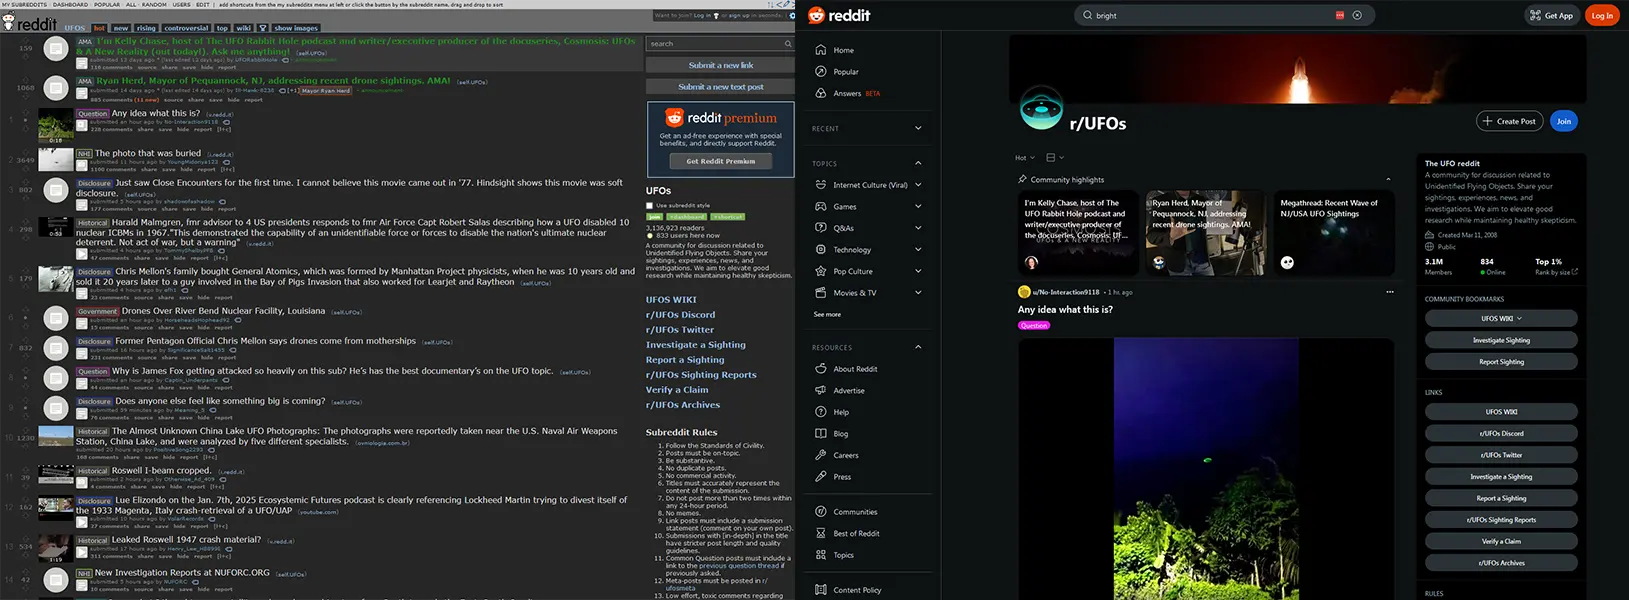Open the thumbnail for 'The photo that was buried'
Viewport: 1629px width, 600px height.
point(56,160)
